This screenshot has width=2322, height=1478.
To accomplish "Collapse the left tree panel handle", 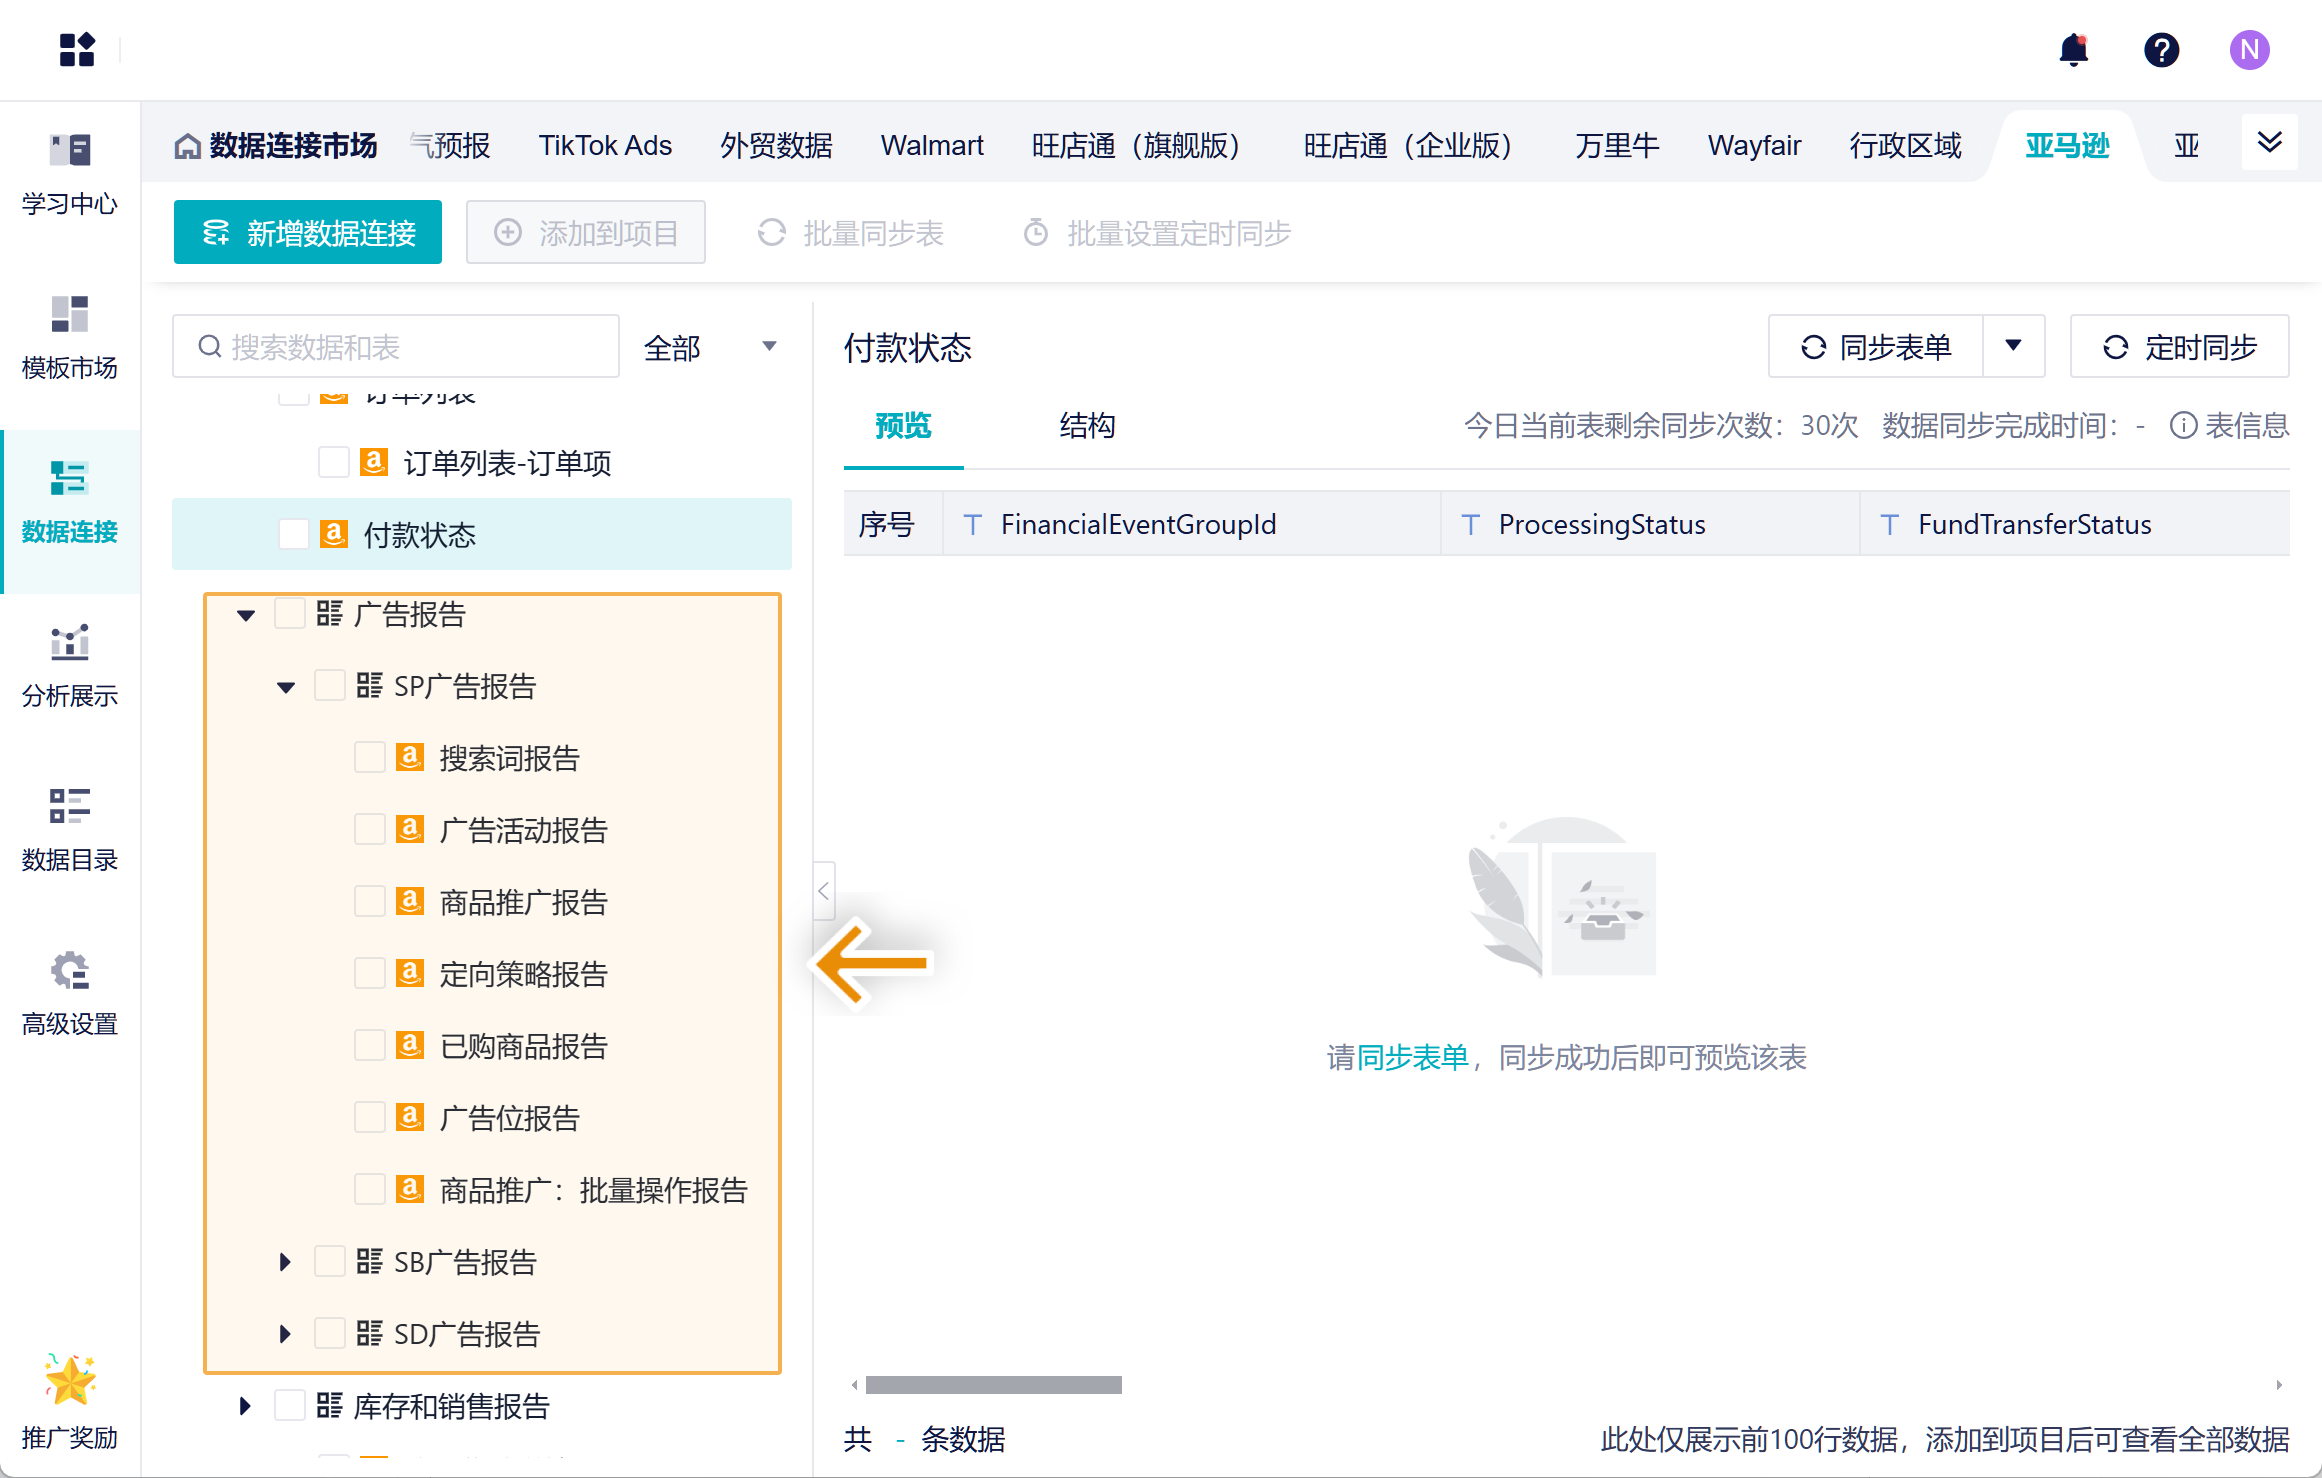I will coord(824,891).
